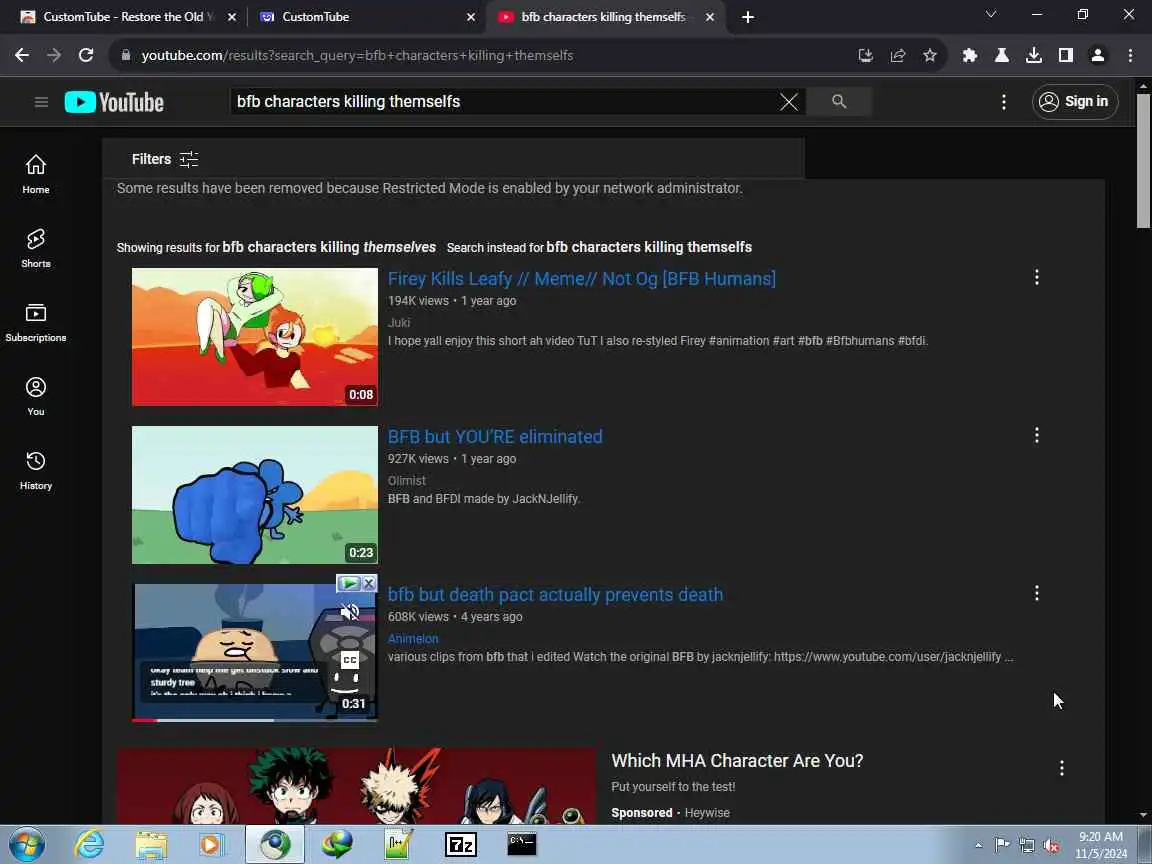Click the page vertical scrollbar thumb
This screenshot has width=1152, height=864.
click(1143, 161)
